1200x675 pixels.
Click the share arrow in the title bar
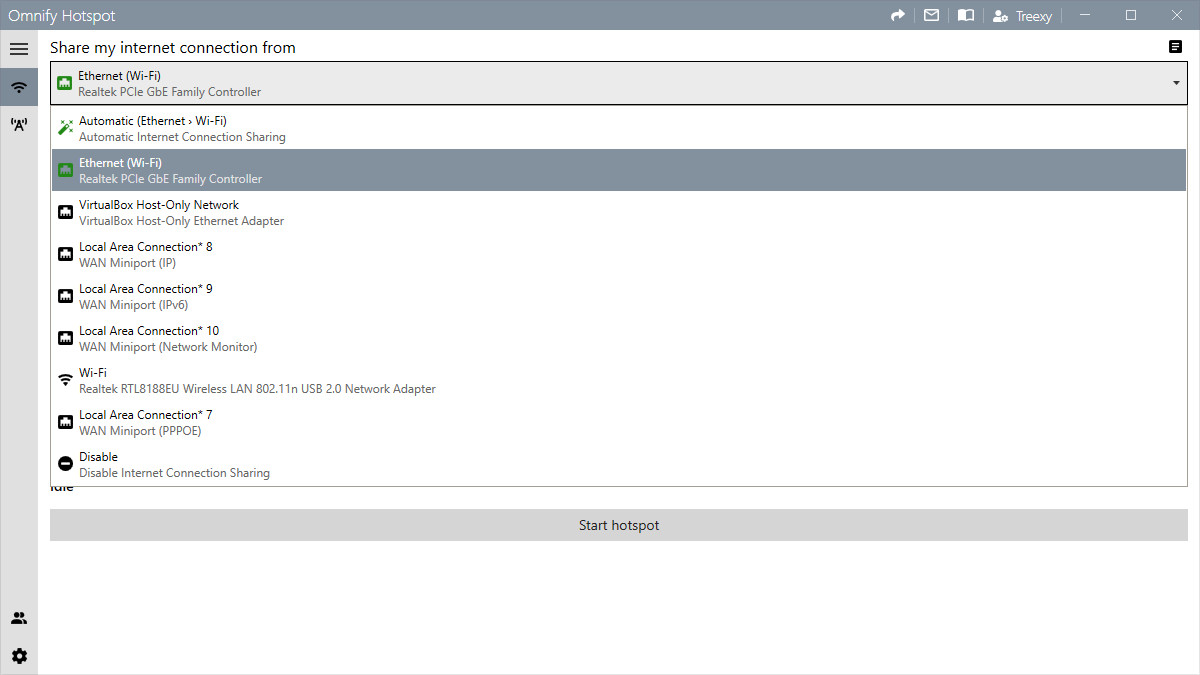pos(897,15)
